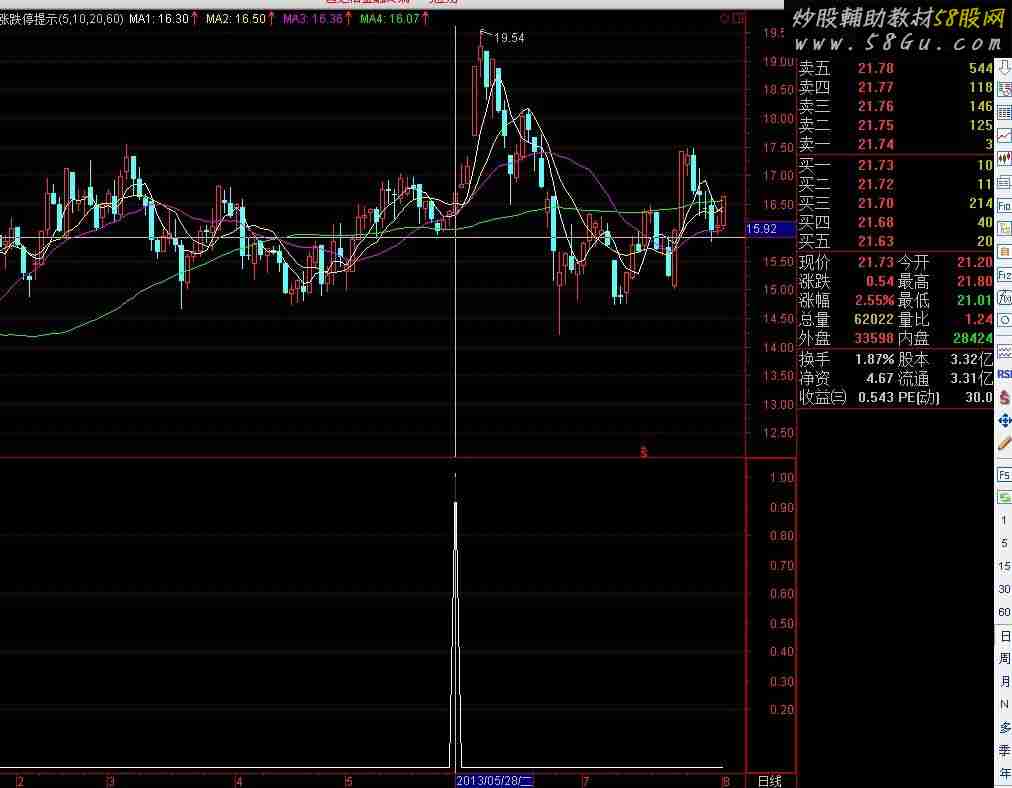Click the 买二 price 21.72
The image size is (1012, 788).
(x=876, y=185)
